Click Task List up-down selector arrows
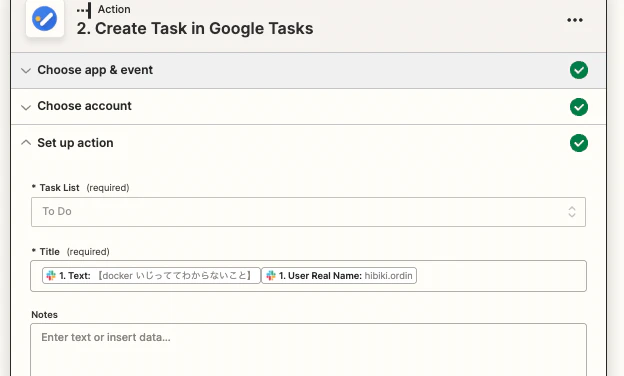Viewport: 624px width, 376px height. [x=571, y=212]
